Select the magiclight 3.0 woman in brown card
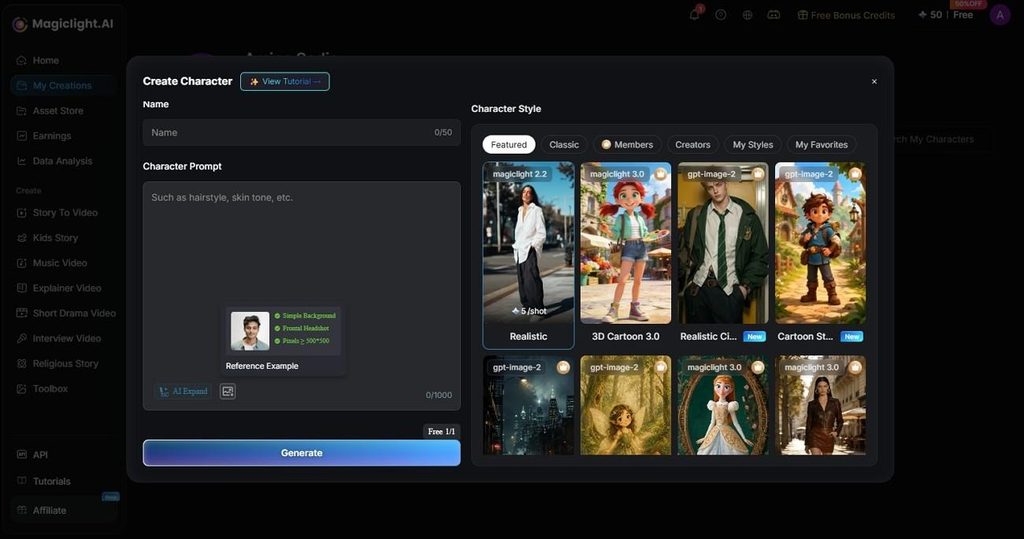The width and height of the screenshot is (1024, 539). 820,405
